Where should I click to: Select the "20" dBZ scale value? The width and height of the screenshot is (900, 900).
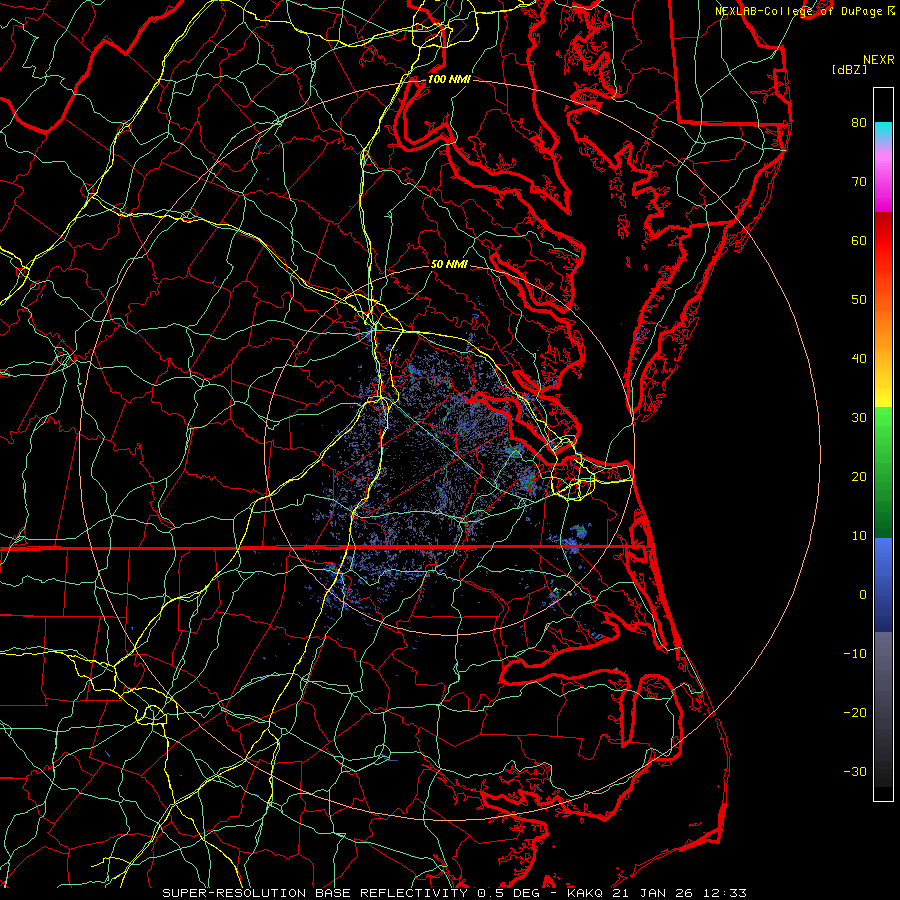[859, 476]
